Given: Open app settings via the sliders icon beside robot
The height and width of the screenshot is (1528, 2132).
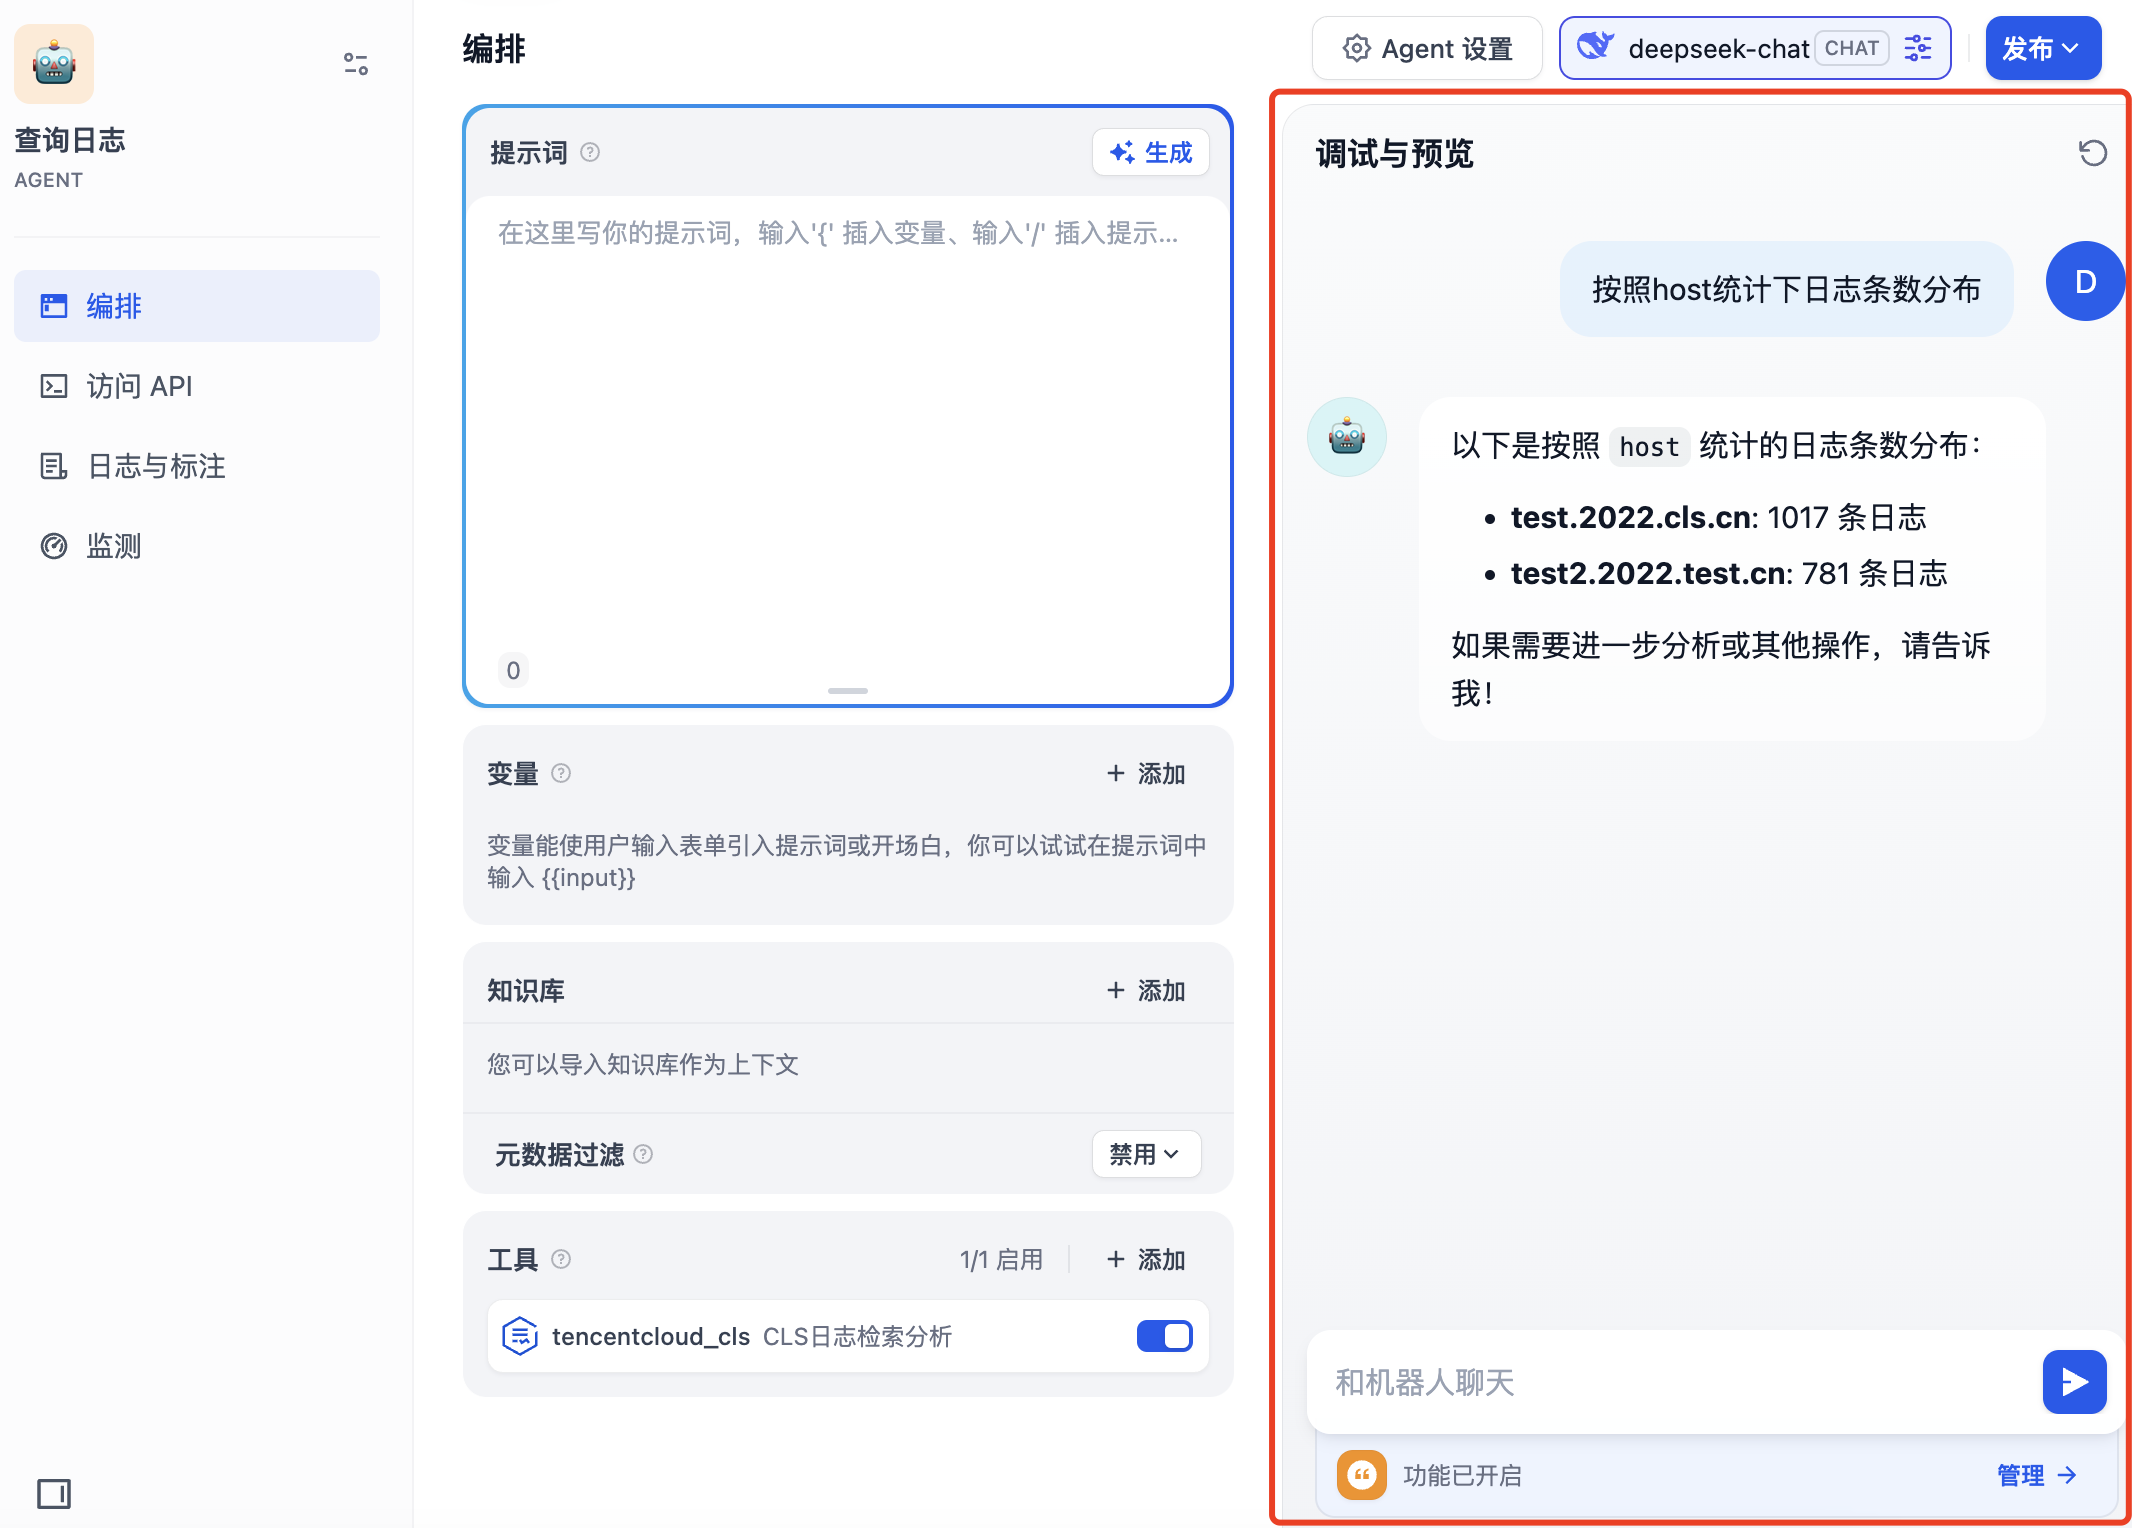Looking at the screenshot, I should click(355, 64).
